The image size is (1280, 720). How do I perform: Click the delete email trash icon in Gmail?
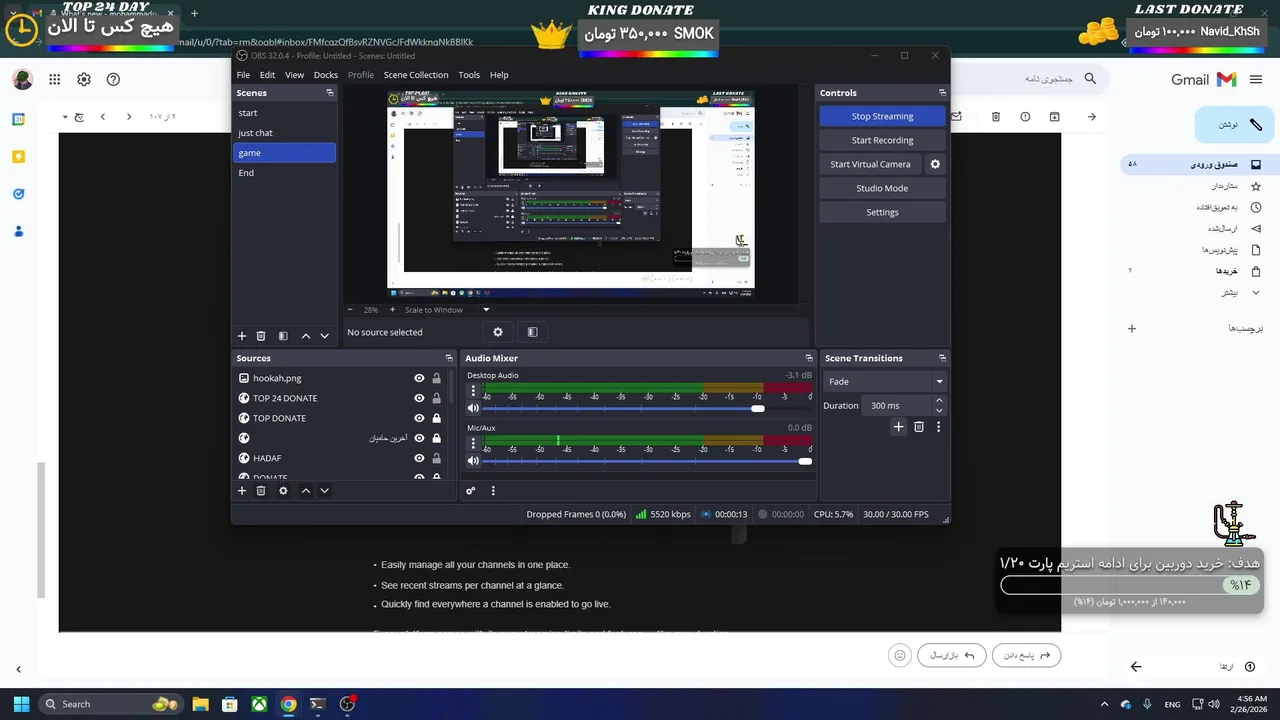(996, 117)
